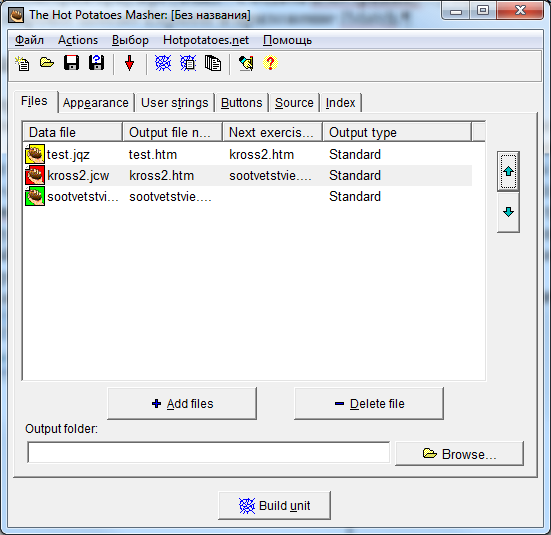
Task: Click the configuration pencil toolbar icon
Action: coord(246,63)
